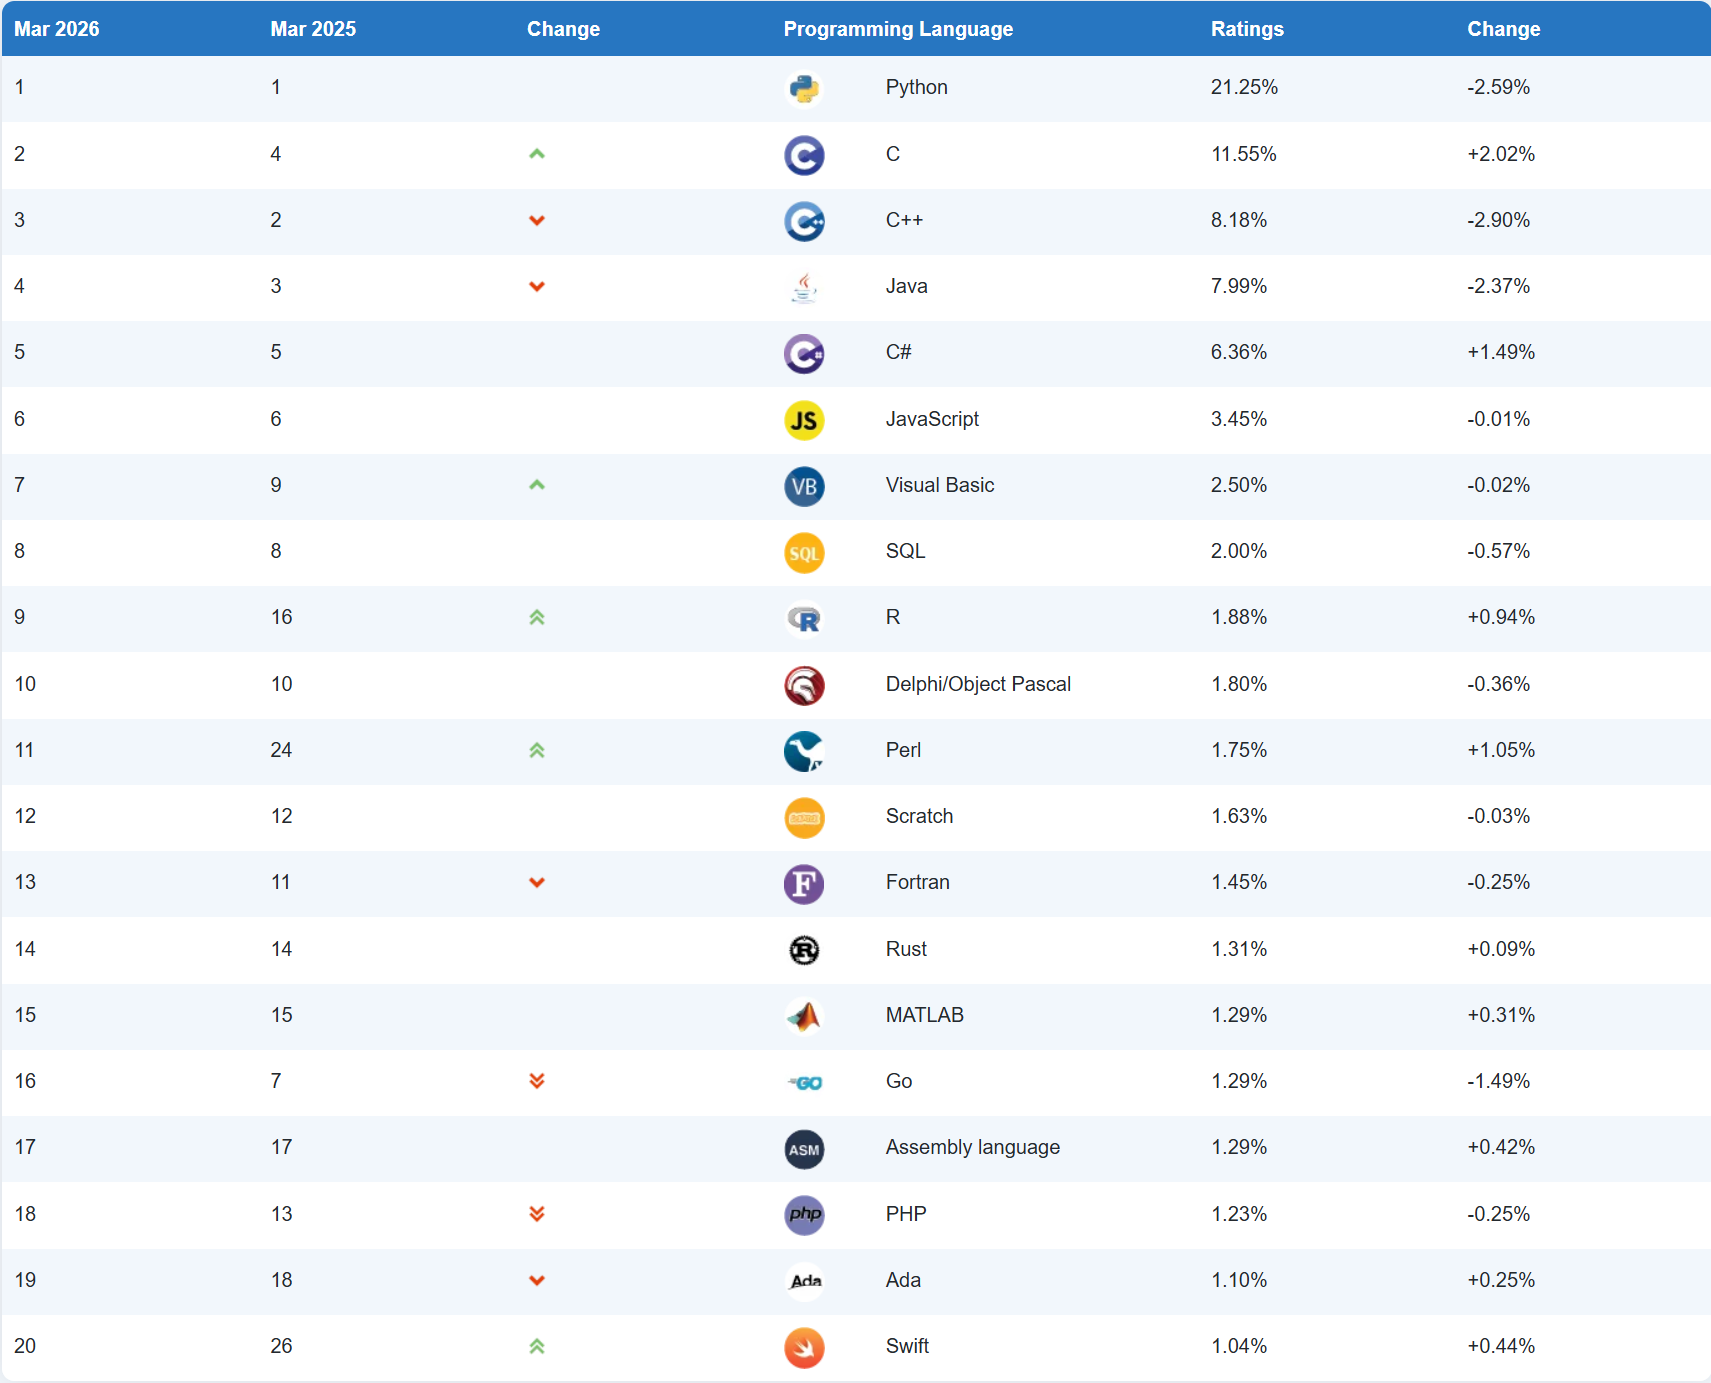The image size is (1711, 1383).
Task: Click the MATLAB logo icon
Action: (x=804, y=1016)
